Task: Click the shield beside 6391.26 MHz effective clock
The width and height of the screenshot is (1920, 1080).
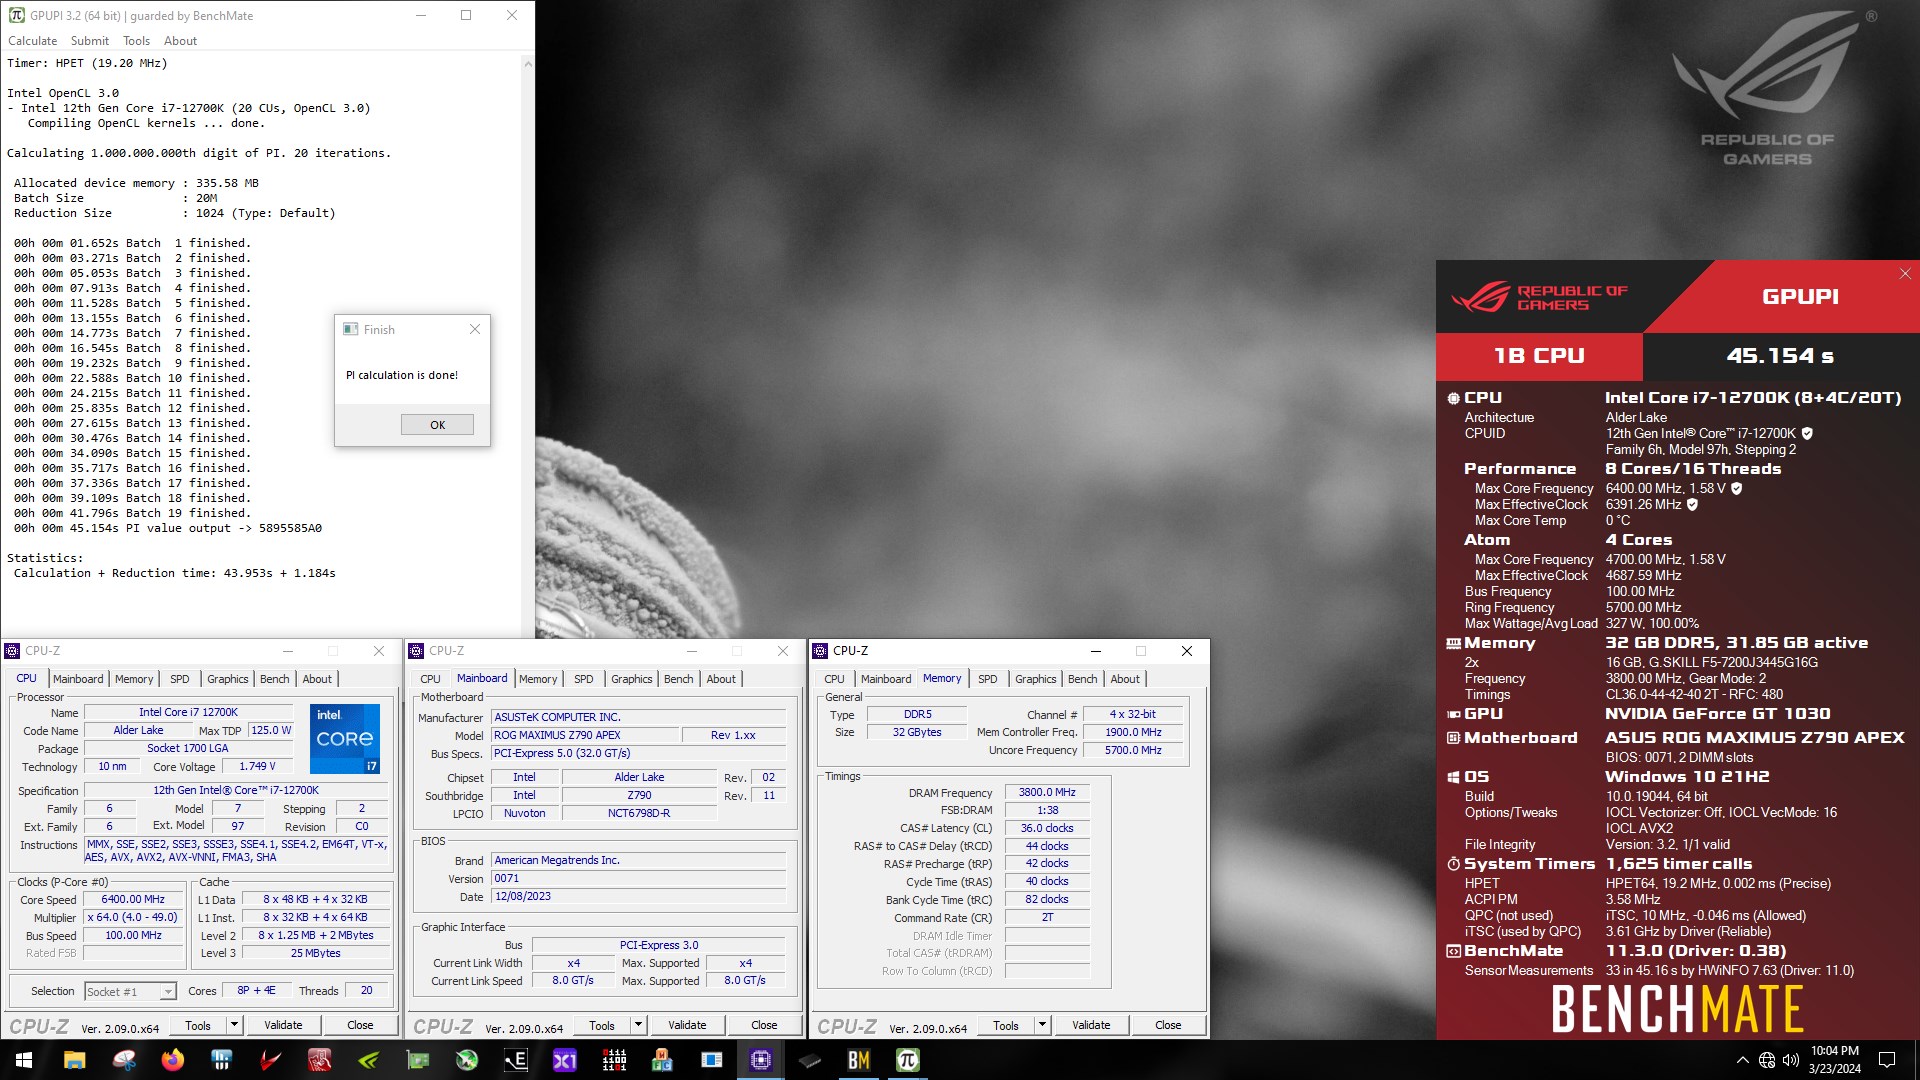Action: (1693, 505)
